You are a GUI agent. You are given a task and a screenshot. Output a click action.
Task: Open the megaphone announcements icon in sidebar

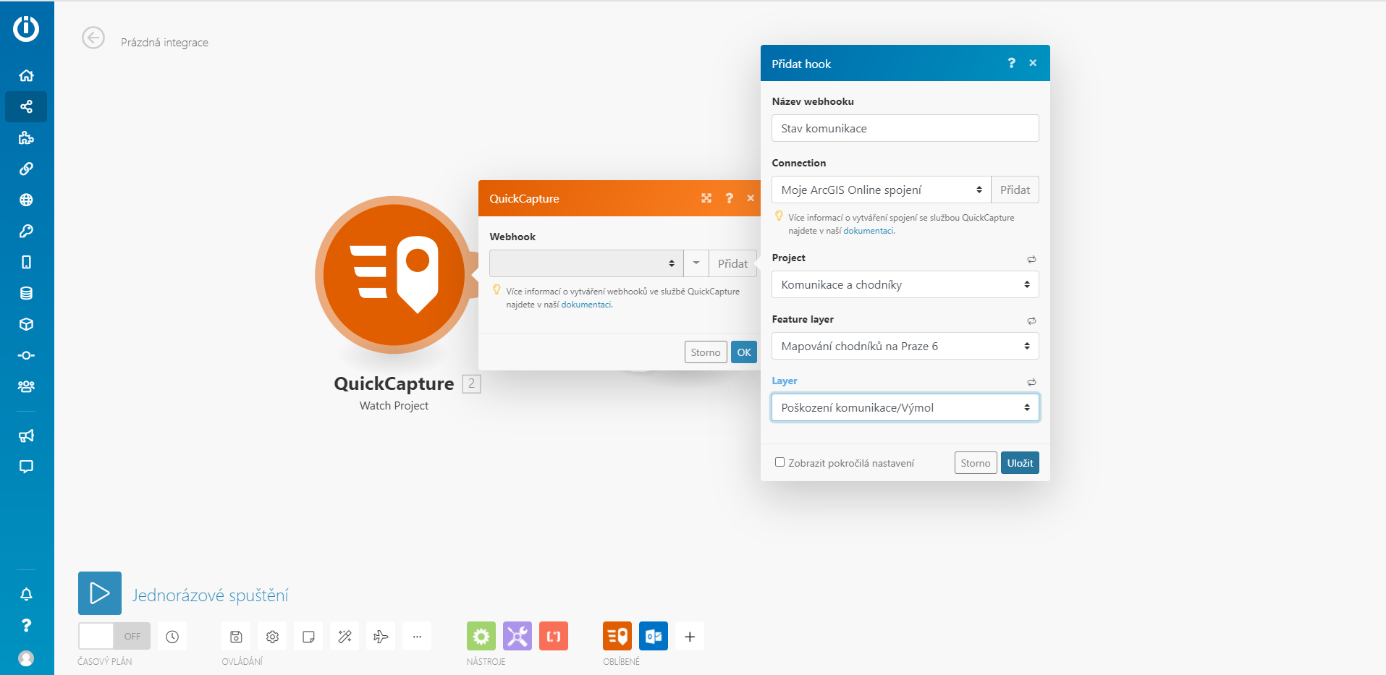point(27,435)
